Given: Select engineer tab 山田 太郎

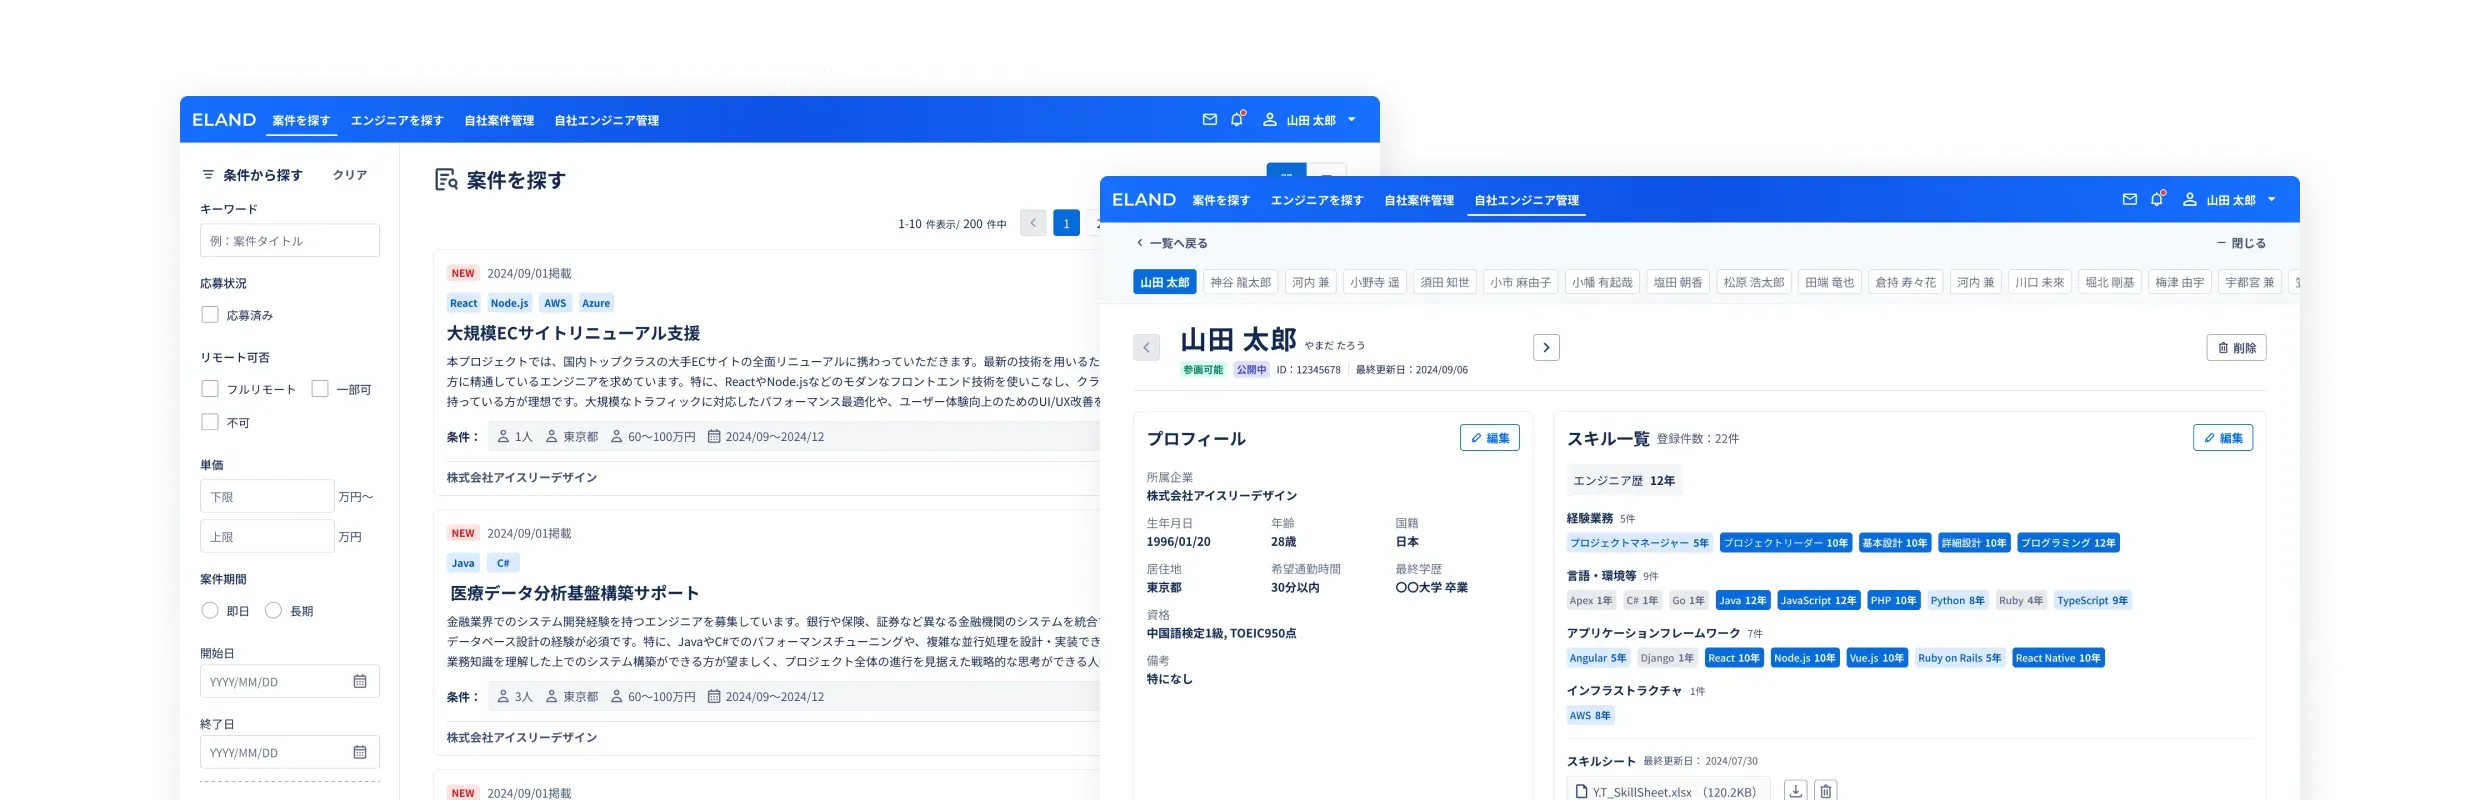Looking at the screenshot, I should pyautogui.click(x=1165, y=282).
